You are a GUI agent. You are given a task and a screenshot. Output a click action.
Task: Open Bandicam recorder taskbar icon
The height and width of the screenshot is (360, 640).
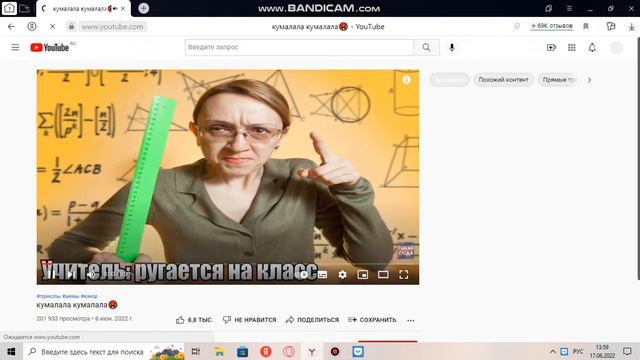[x=335, y=351]
